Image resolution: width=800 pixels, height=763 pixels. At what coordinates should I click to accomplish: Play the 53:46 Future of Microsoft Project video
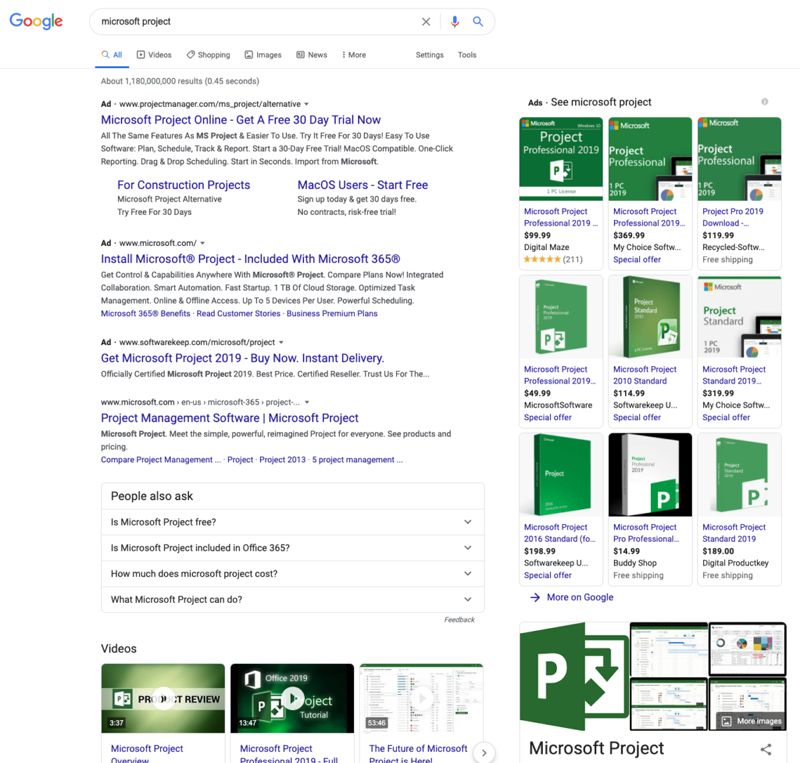(x=421, y=698)
